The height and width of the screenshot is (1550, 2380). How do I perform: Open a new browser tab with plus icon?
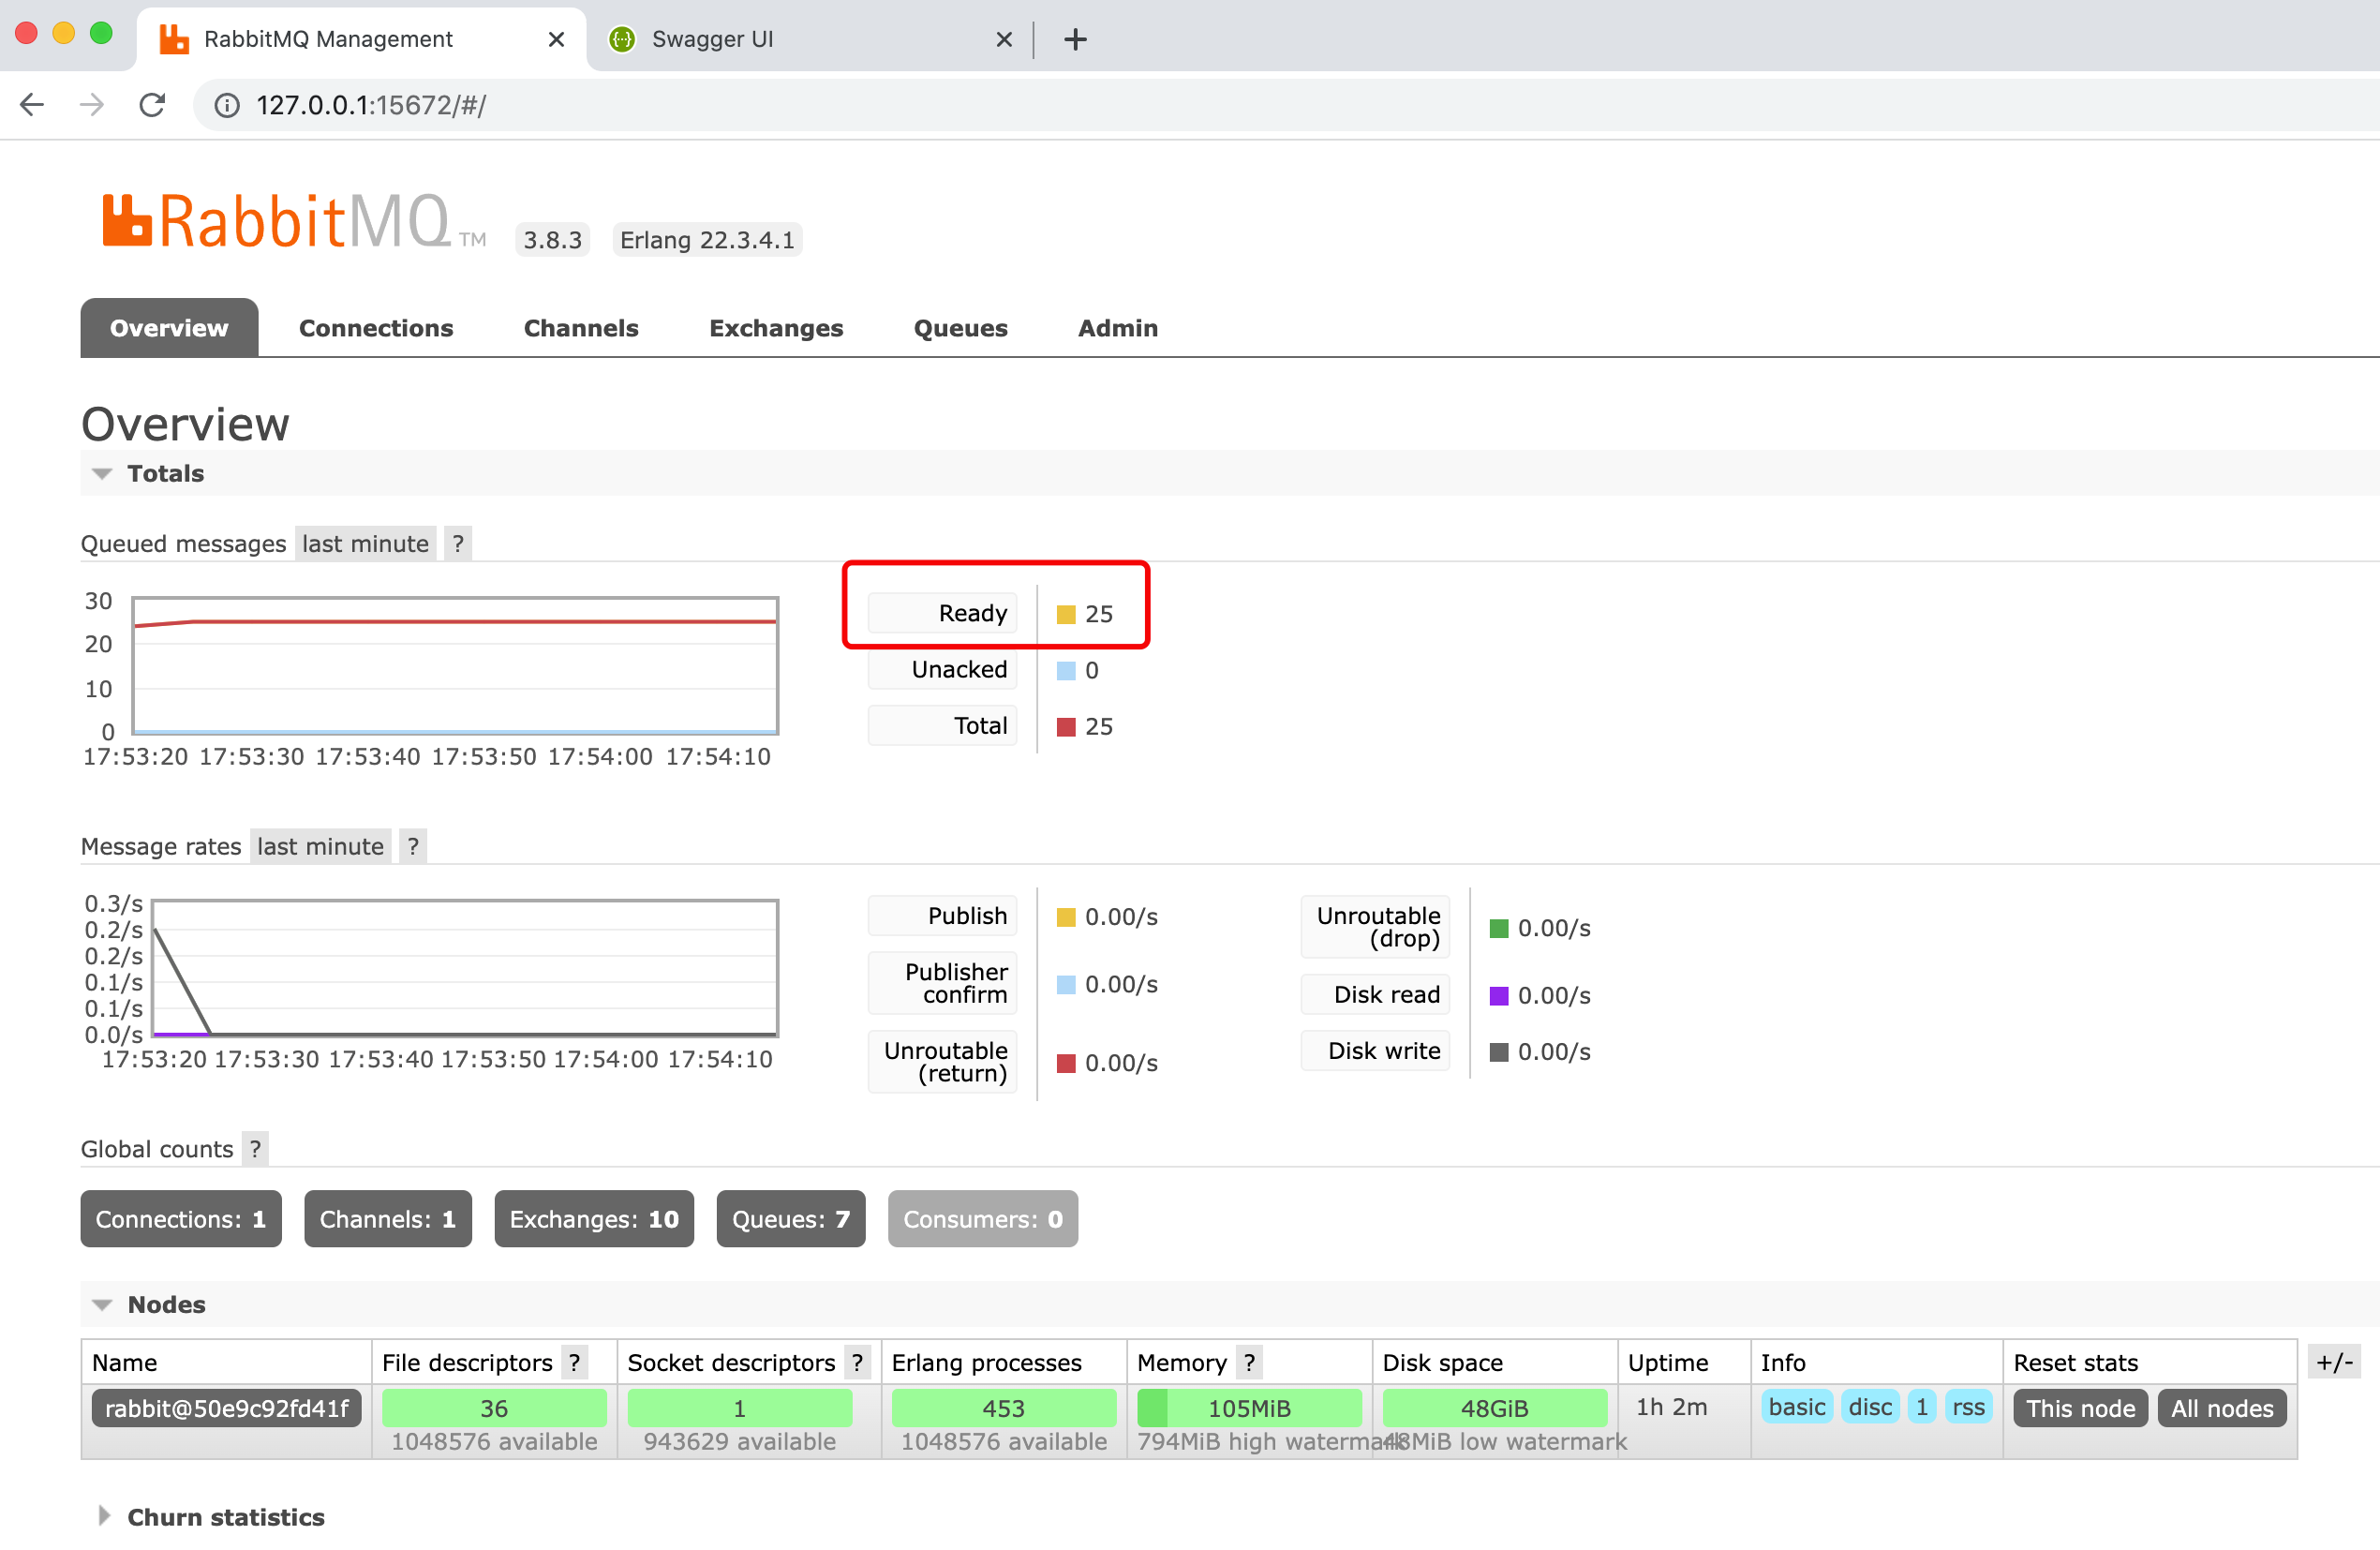(1075, 39)
